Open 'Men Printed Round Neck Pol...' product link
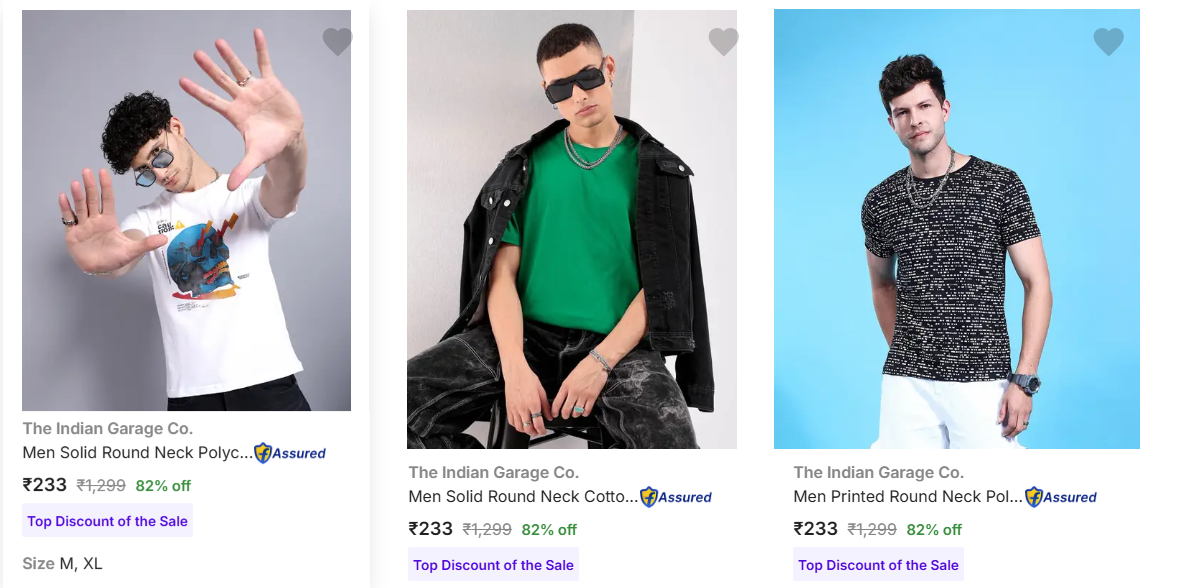The image size is (1177, 588). 908,497
